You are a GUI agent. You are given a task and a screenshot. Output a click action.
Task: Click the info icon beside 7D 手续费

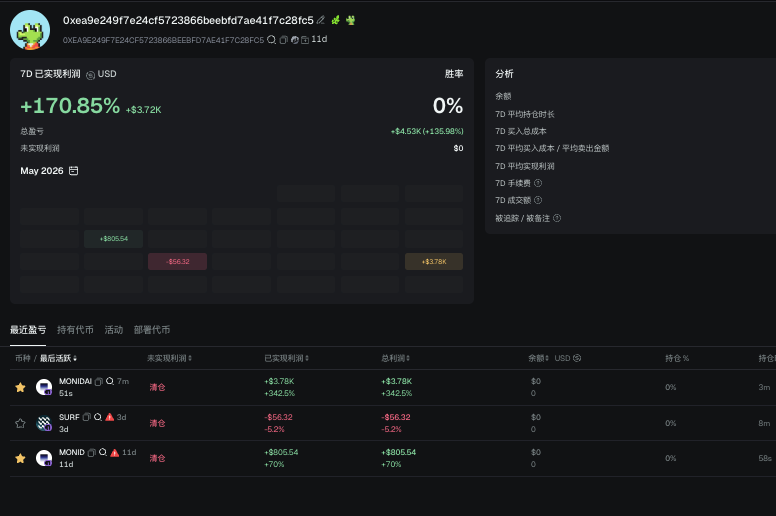click(538, 183)
